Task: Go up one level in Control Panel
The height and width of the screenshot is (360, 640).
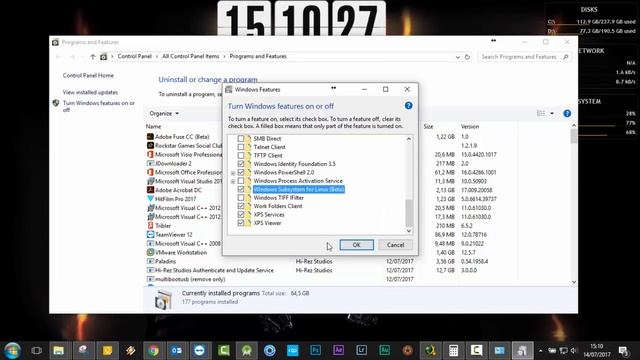Action: point(93,57)
